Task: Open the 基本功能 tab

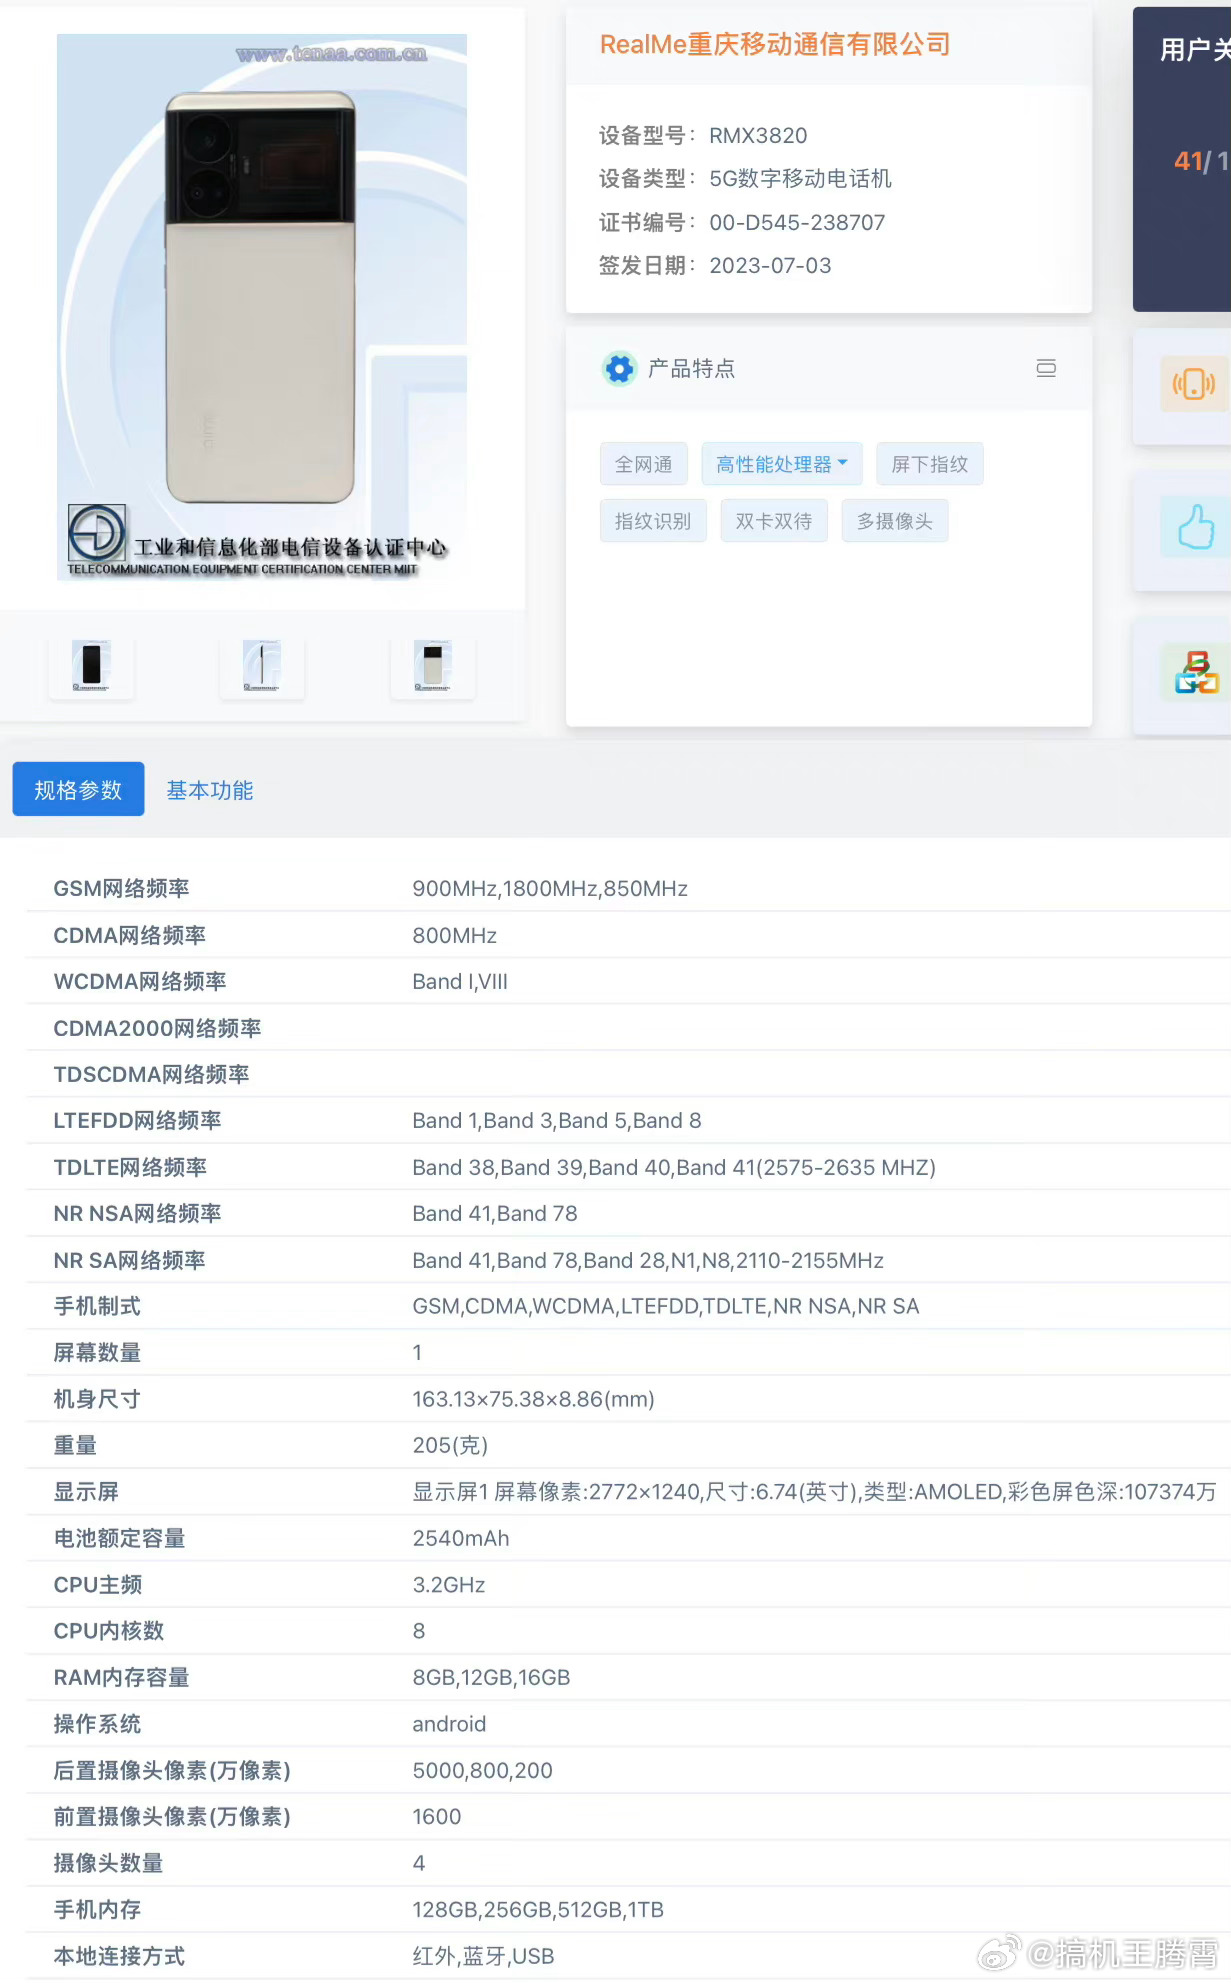Action: 209,790
